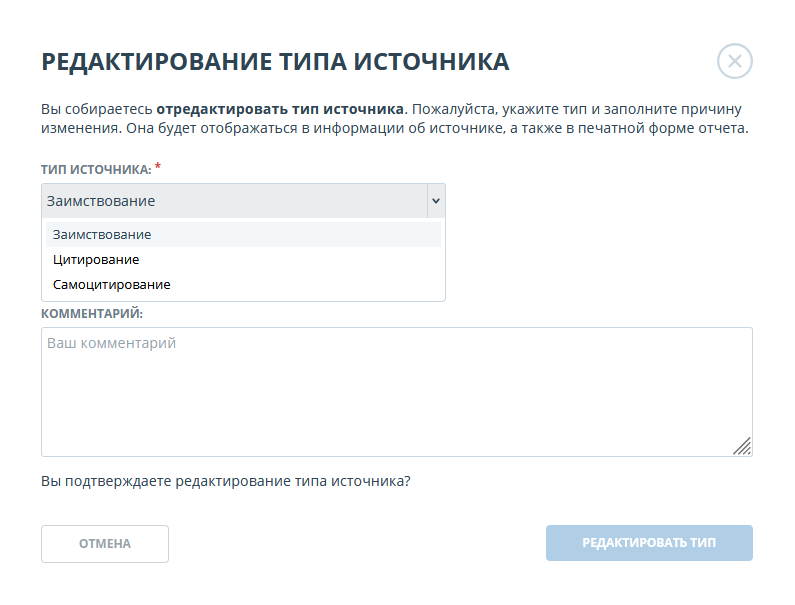
Task: Click second line of description paragraph
Action: 395,129
